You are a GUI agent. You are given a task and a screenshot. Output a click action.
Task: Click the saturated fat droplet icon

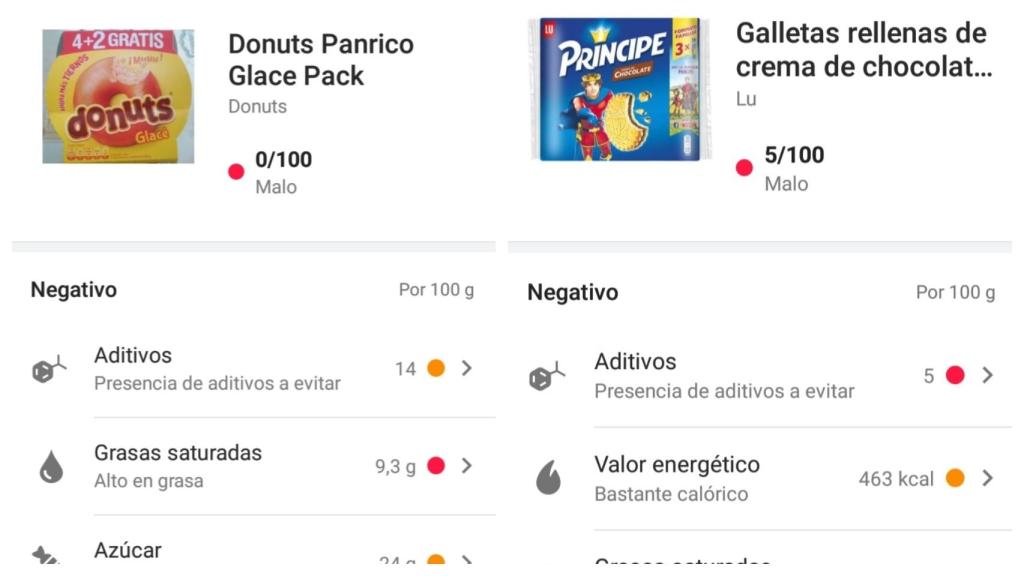coord(51,467)
